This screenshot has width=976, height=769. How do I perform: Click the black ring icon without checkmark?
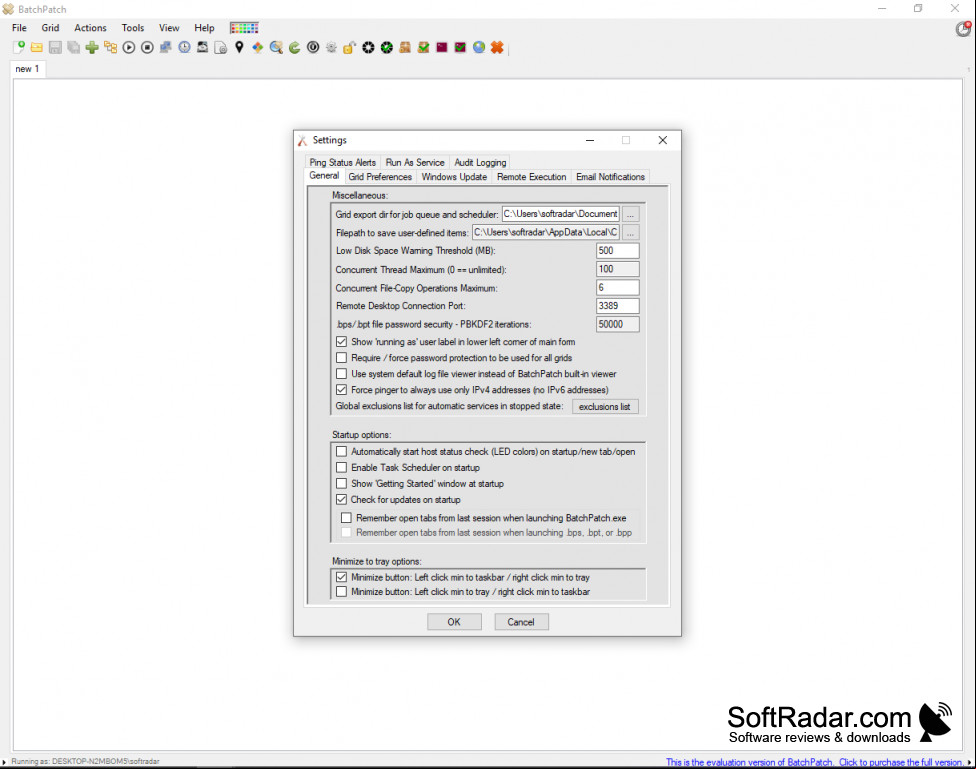(368, 47)
